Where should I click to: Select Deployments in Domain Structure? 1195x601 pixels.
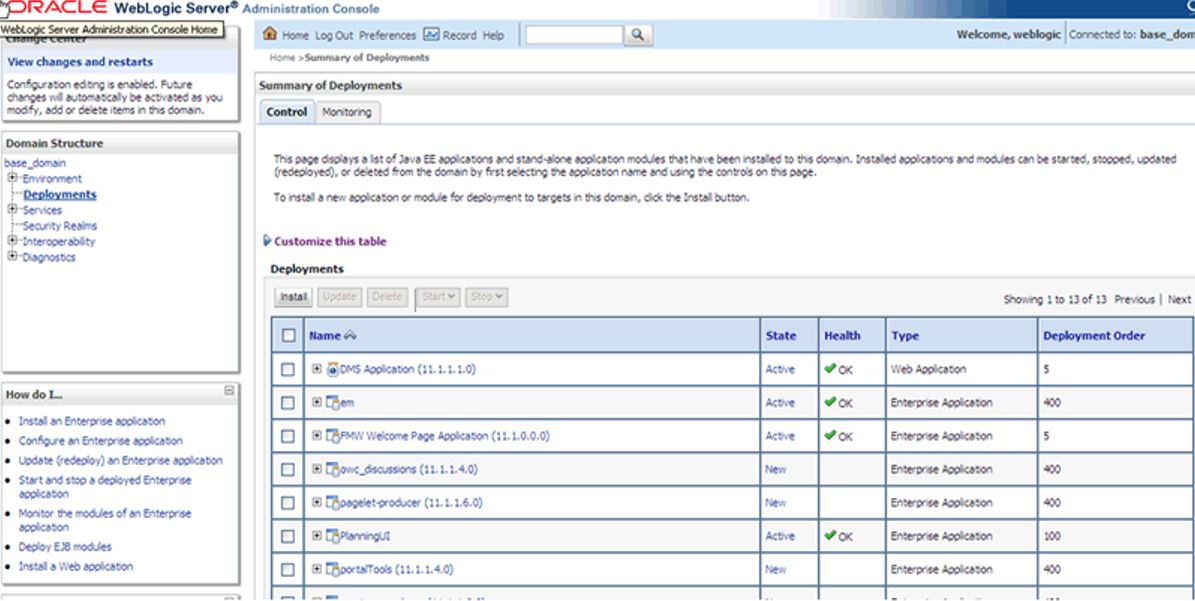[59, 194]
